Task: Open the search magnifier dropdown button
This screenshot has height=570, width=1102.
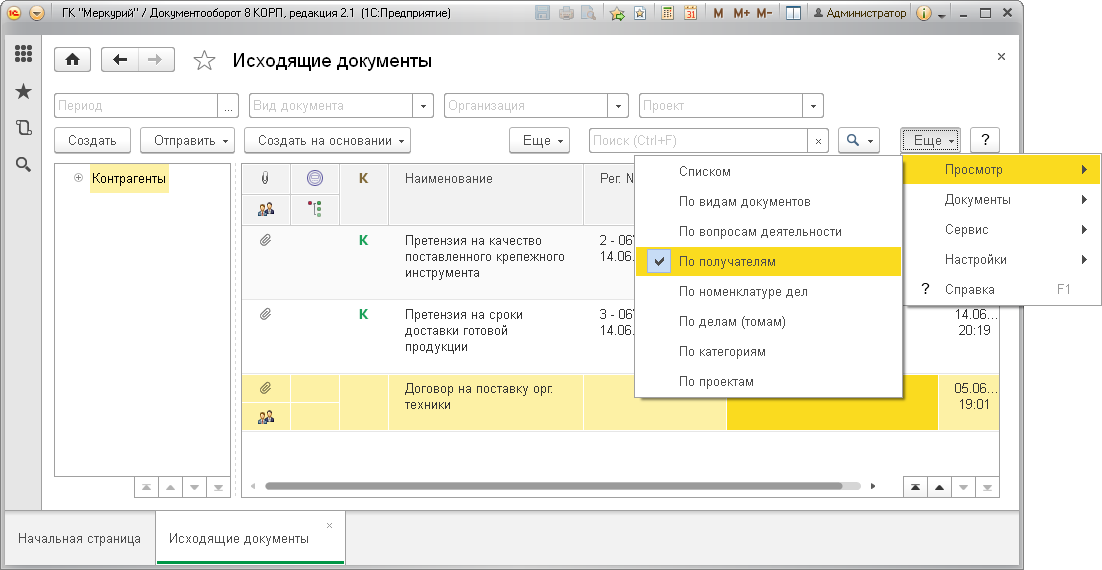Action: click(x=859, y=141)
